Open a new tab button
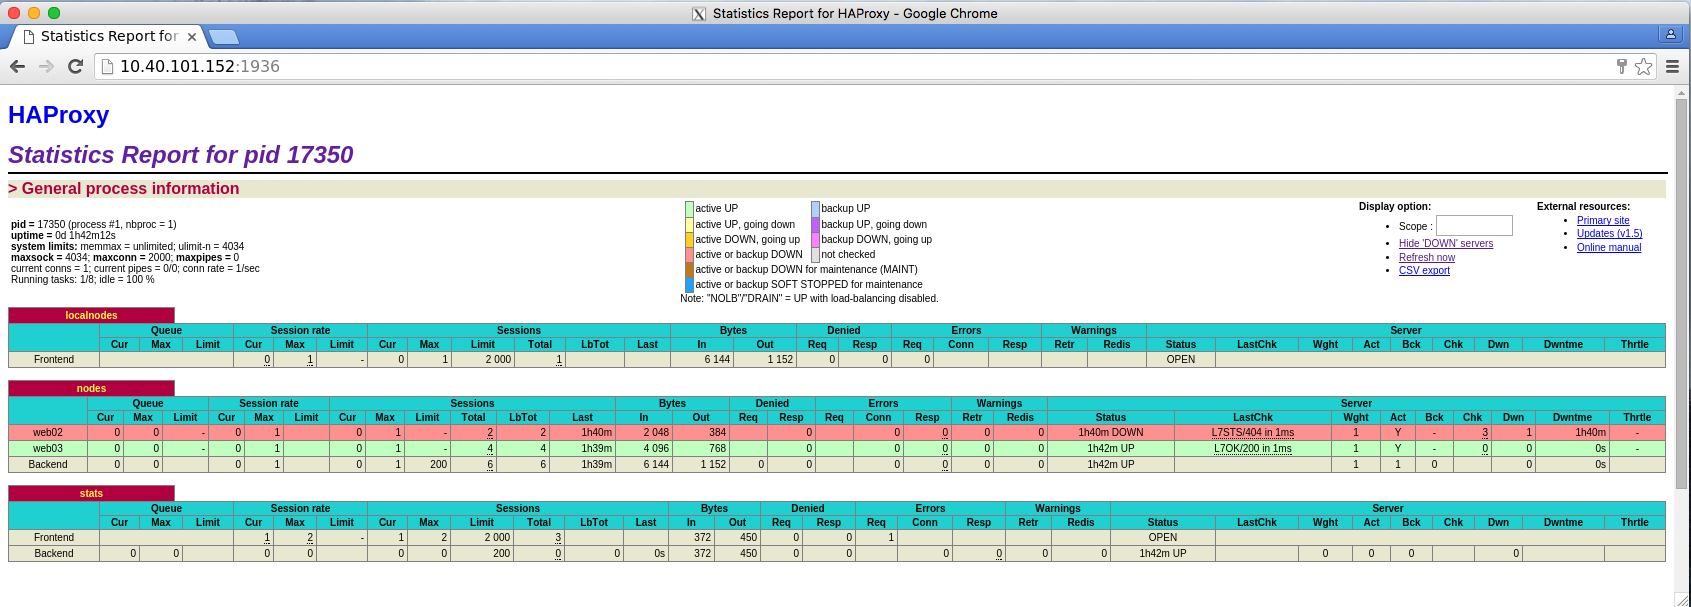The image size is (1691, 607). coord(224,37)
